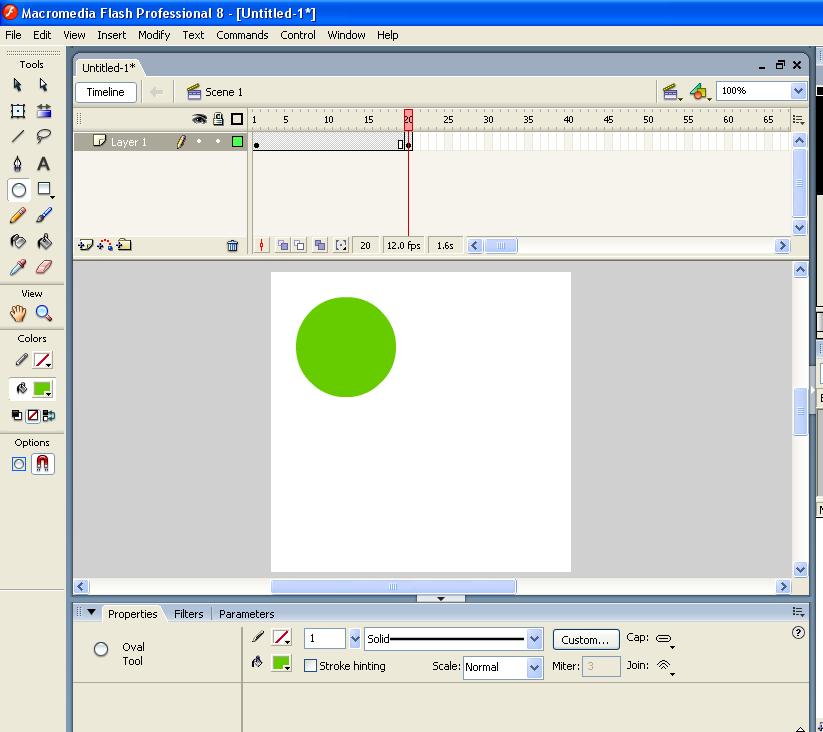Switch to the Parameters tab
The height and width of the screenshot is (732, 823).
tap(246, 614)
